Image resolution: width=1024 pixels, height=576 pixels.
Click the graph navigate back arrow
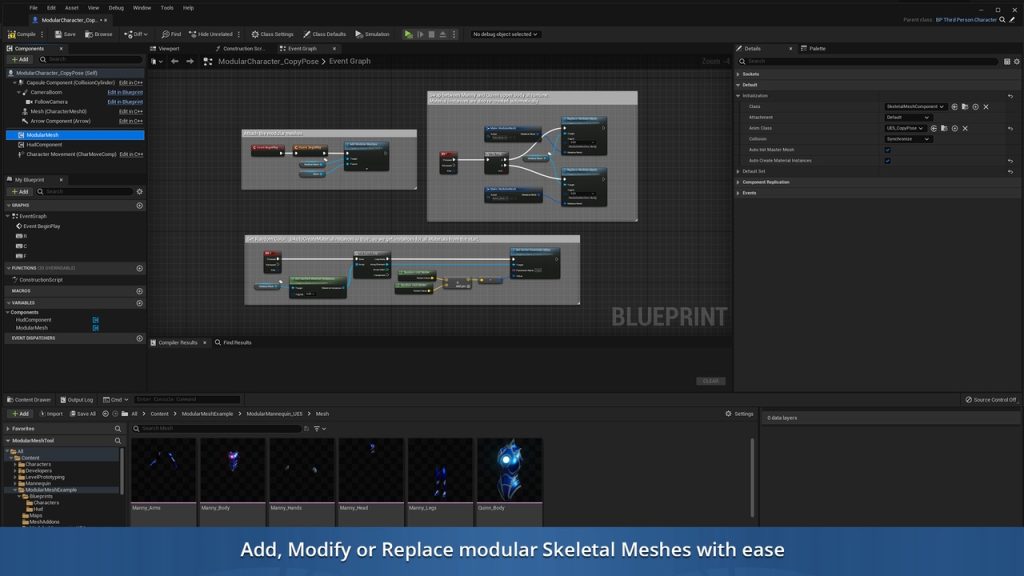coord(174,61)
